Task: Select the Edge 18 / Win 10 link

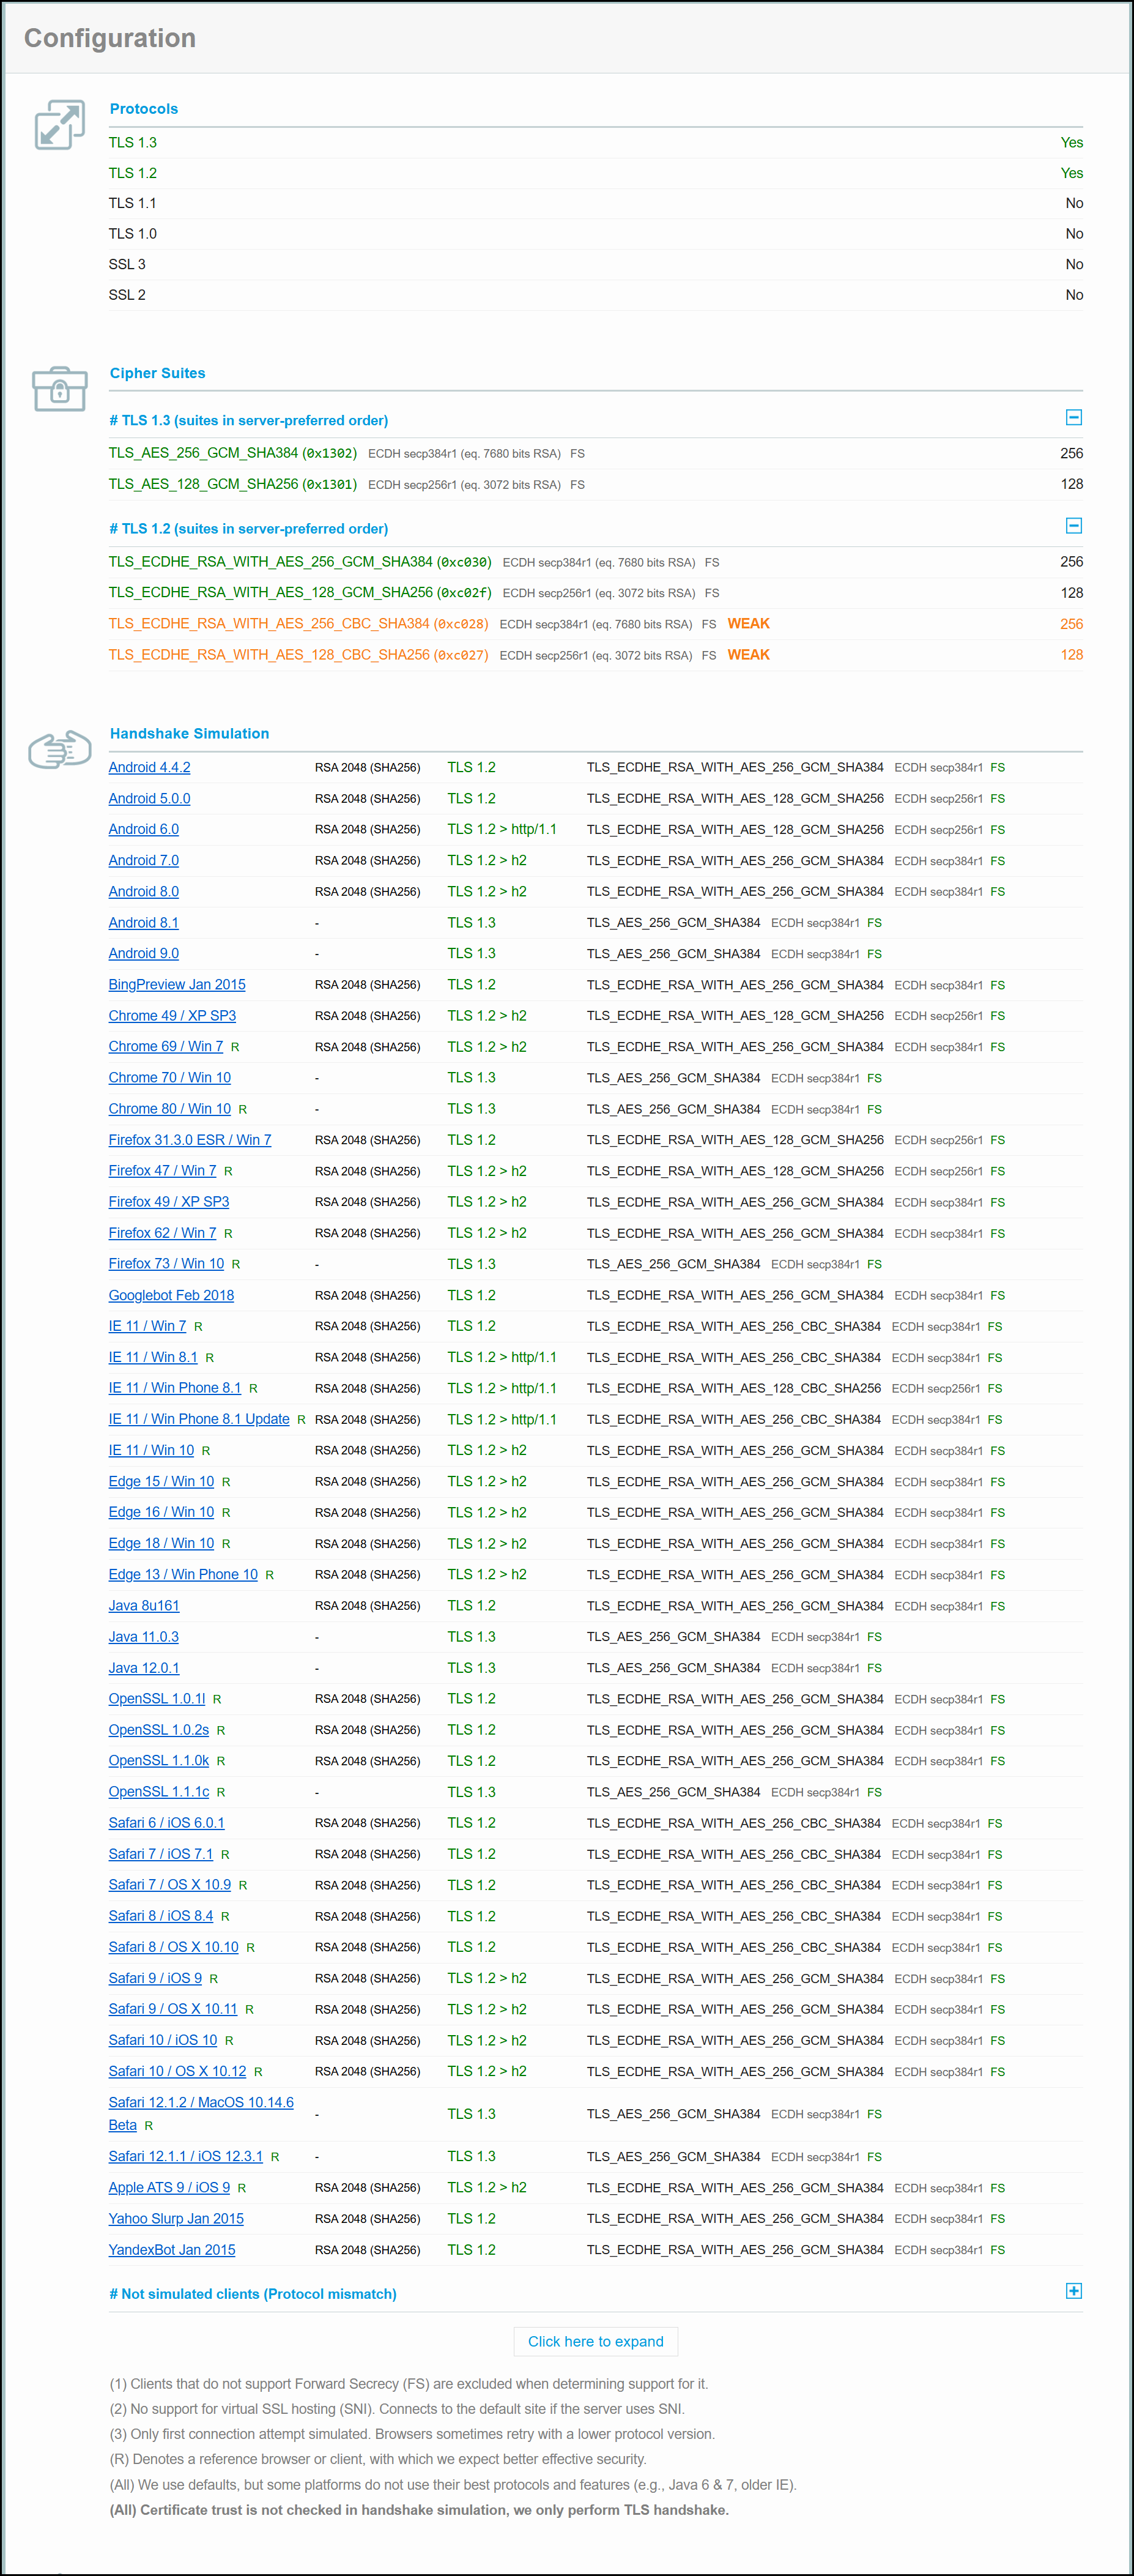Action: 161,1543
